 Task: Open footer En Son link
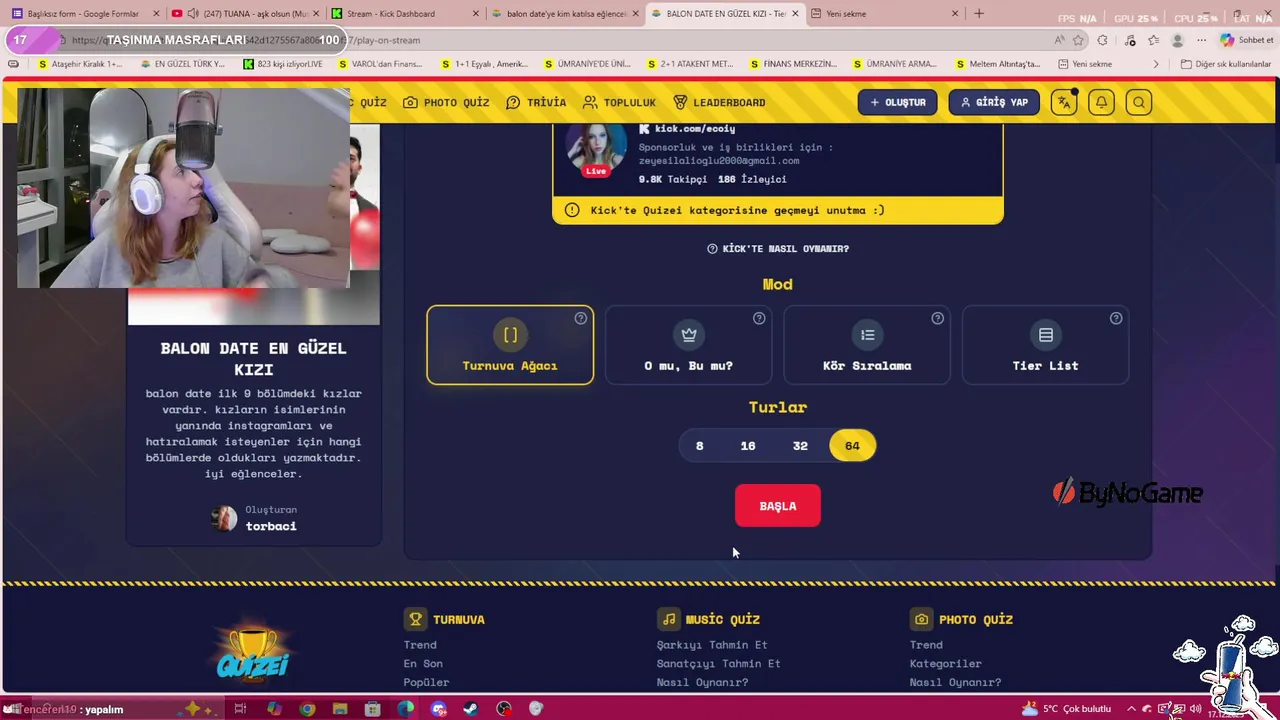[x=423, y=664]
